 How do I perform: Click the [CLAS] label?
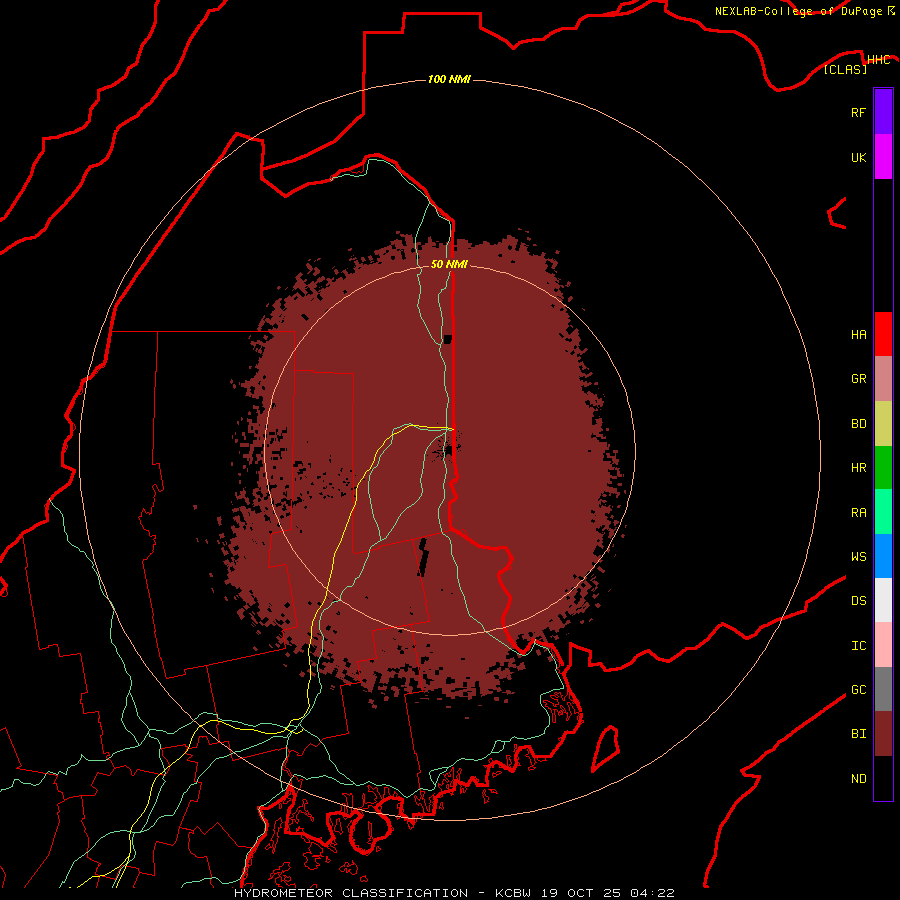point(845,70)
